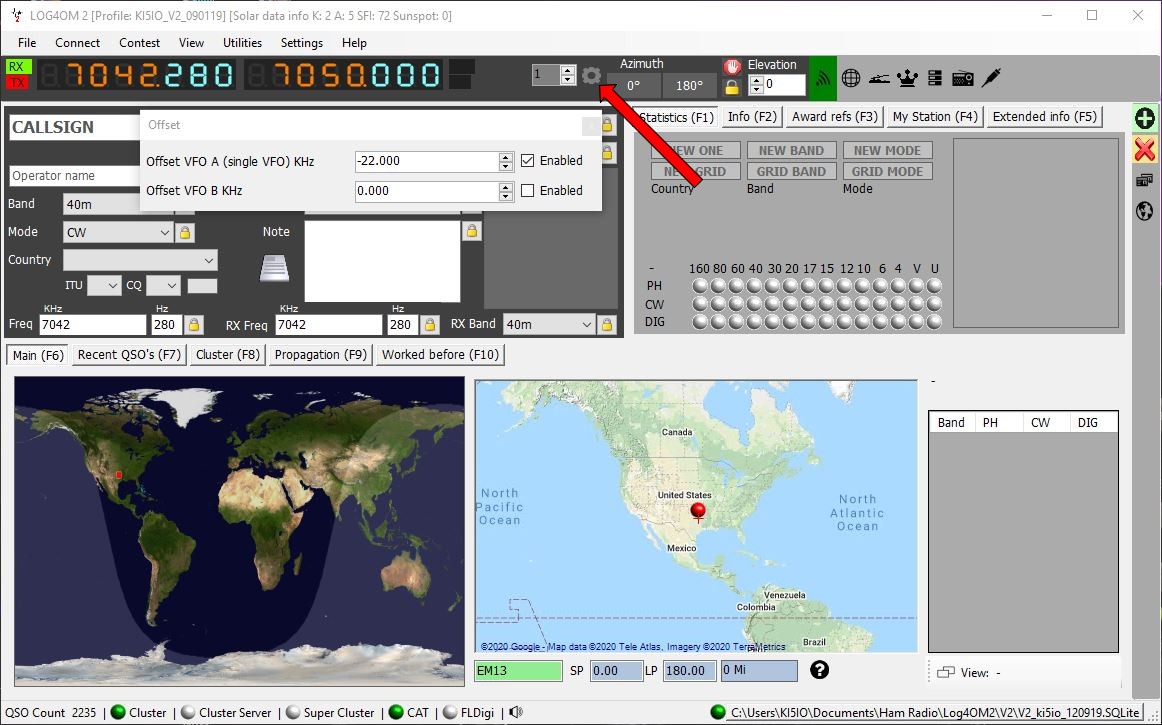The image size is (1162, 725).
Task: Toggle the lock beside the Note field
Action: click(471, 231)
